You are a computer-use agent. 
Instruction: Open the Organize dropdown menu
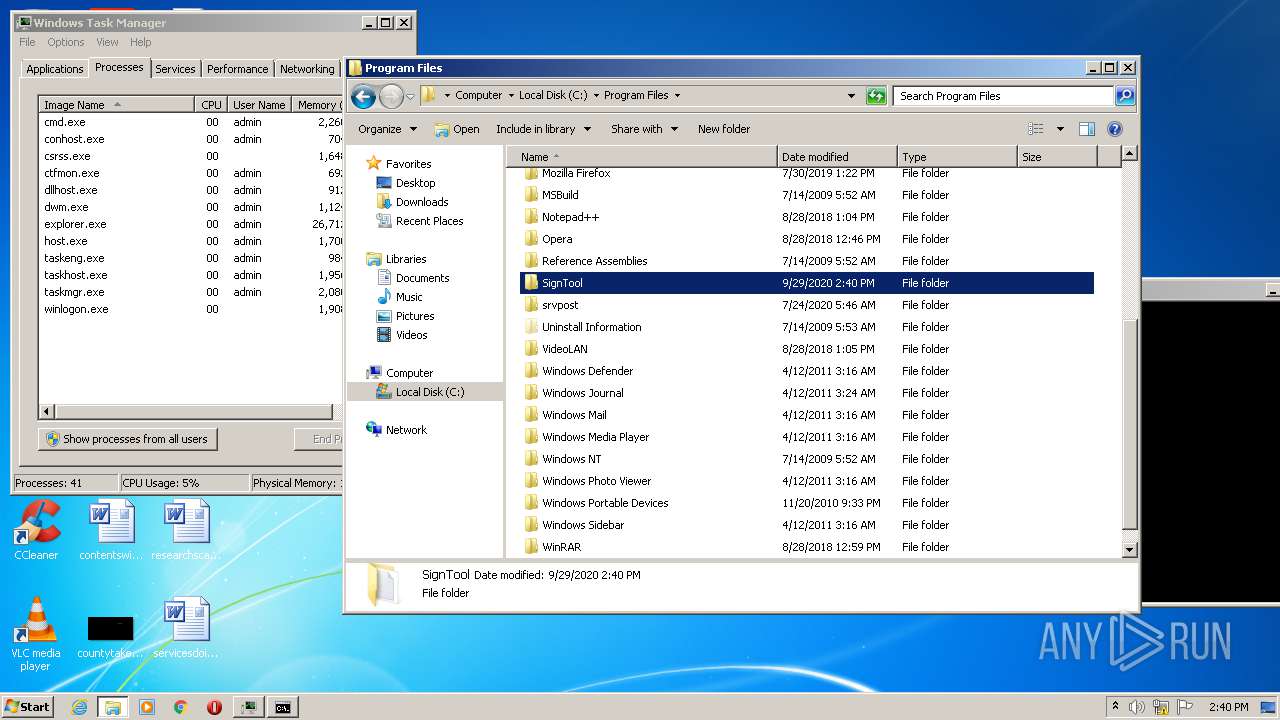coord(387,129)
